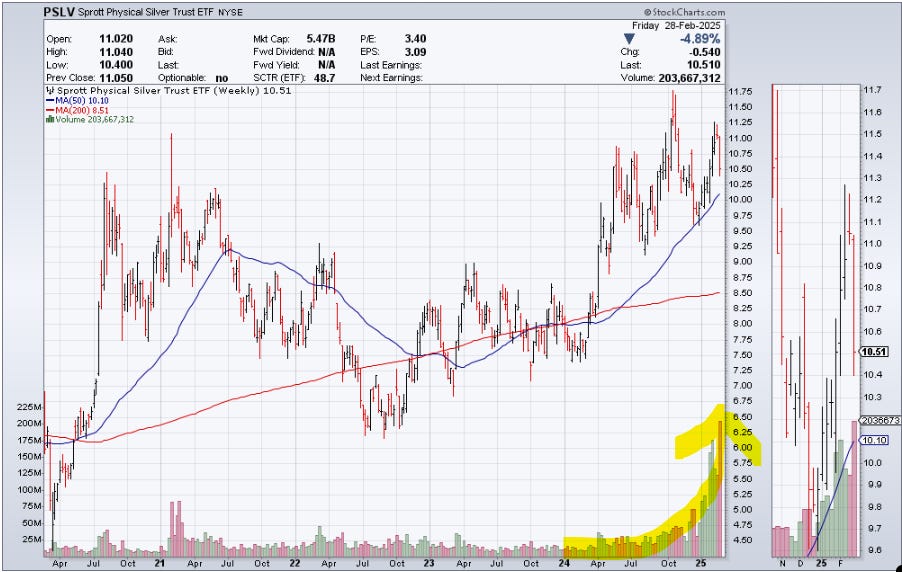Click the boxed volume tag on zoom panel
Screen dimensions: 902x572
[880, 421]
